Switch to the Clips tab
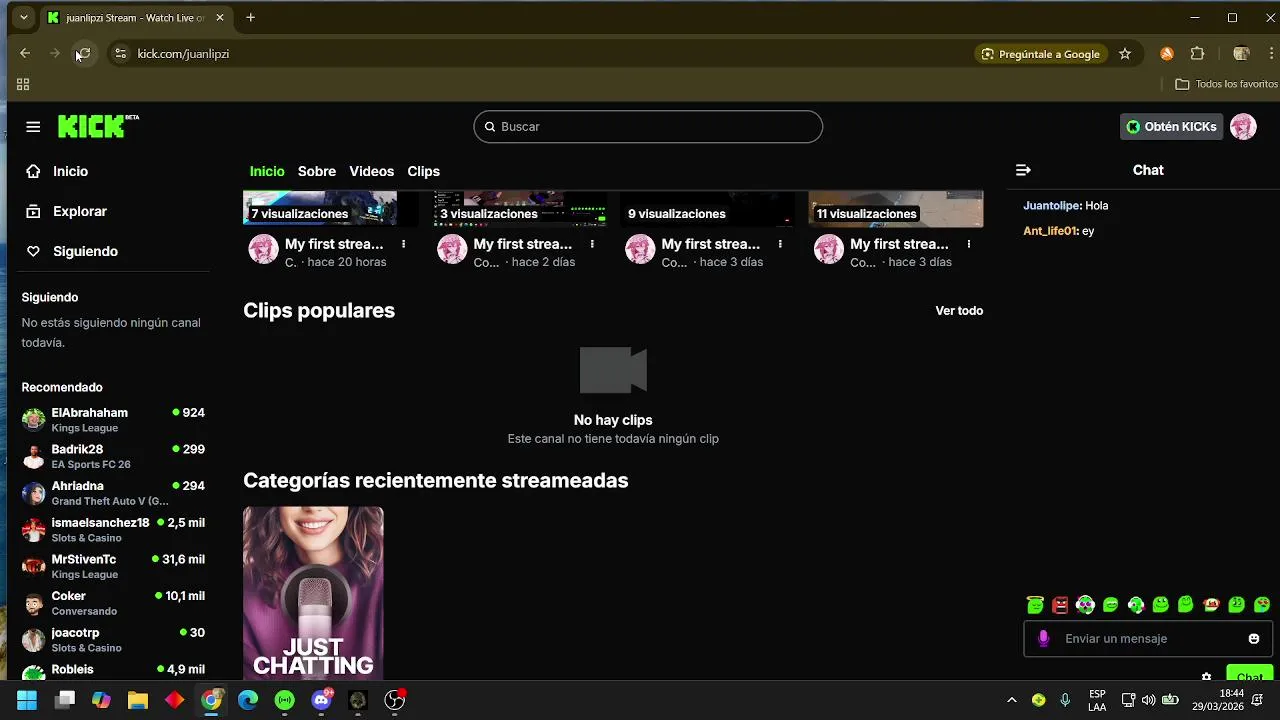1280x720 pixels. point(423,171)
